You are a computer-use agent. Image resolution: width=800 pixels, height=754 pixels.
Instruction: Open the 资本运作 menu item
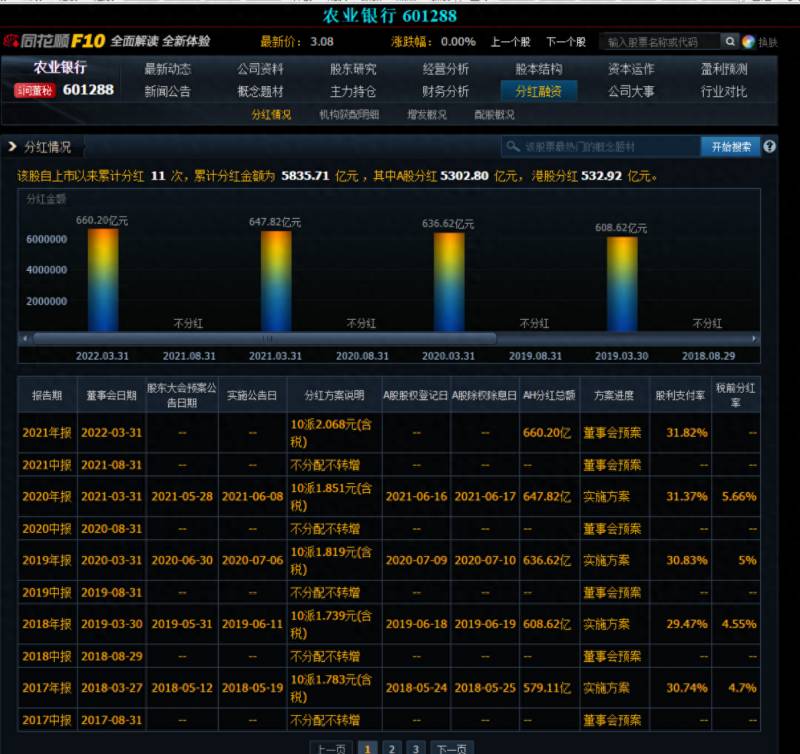point(631,69)
